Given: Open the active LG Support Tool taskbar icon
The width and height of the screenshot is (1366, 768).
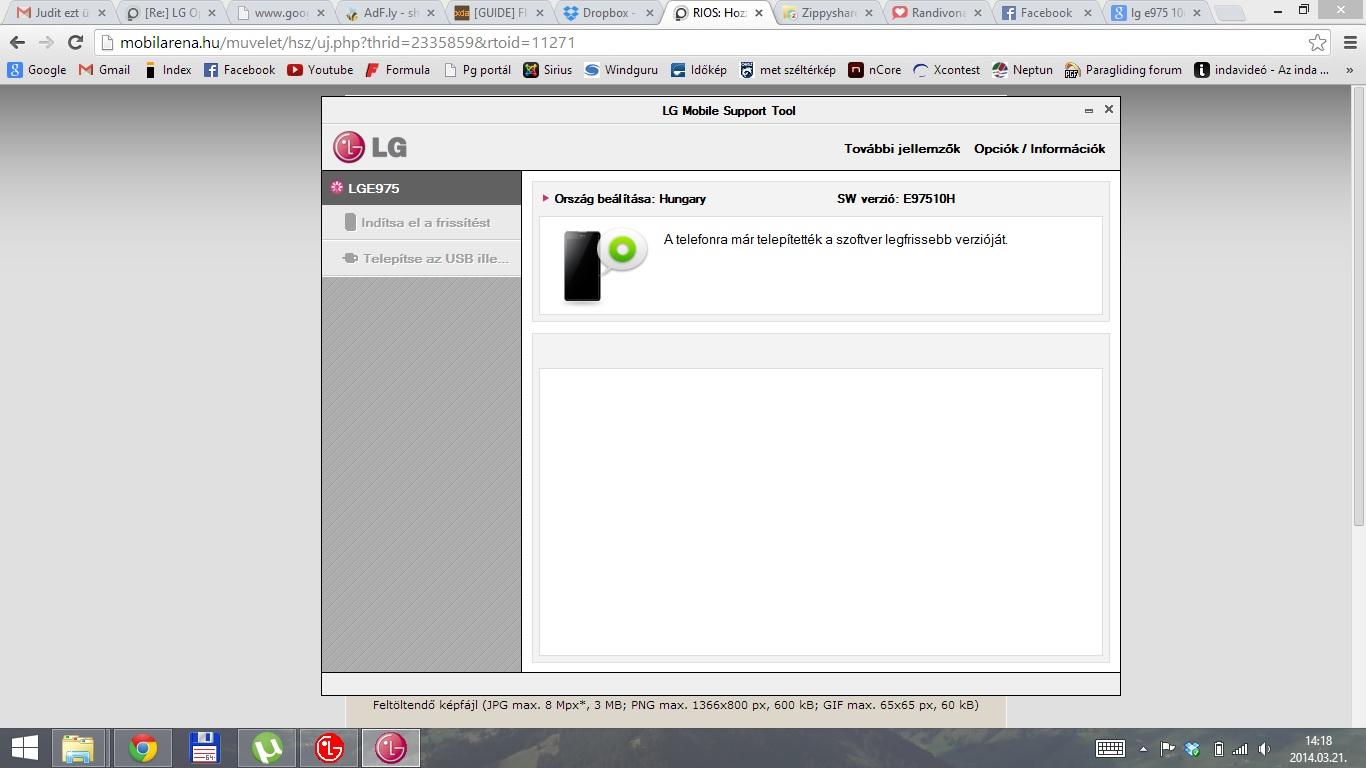Looking at the screenshot, I should click(x=390, y=748).
